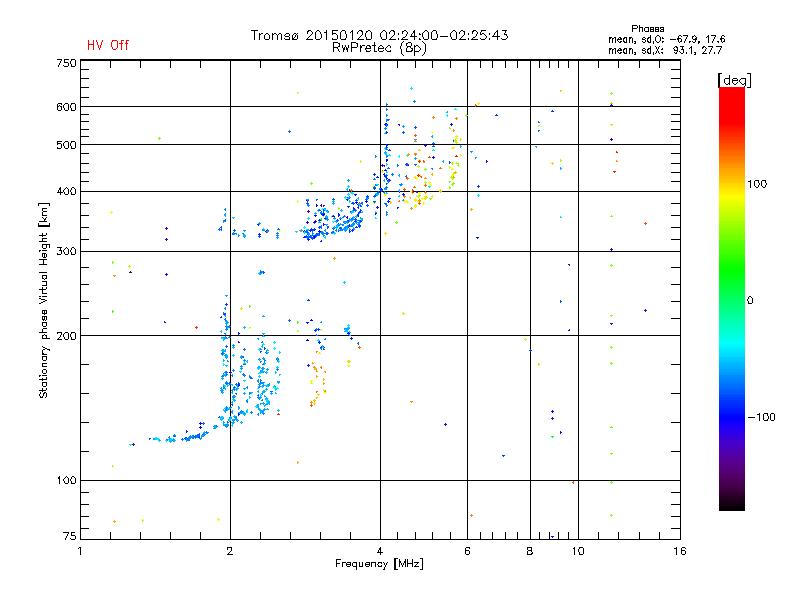Screen dimensions: 800x600
Task: Select the "mean, sd,X: 93.1, 27.7" line
Action: [665, 50]
